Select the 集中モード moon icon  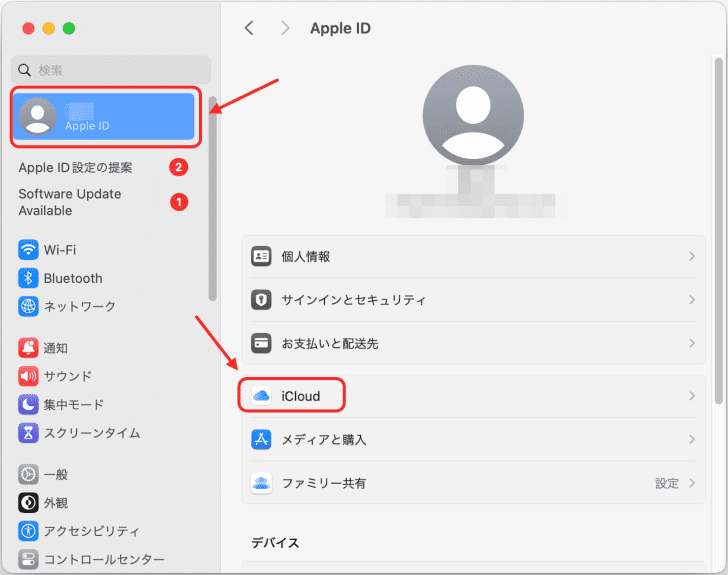(x=28, y=404)
